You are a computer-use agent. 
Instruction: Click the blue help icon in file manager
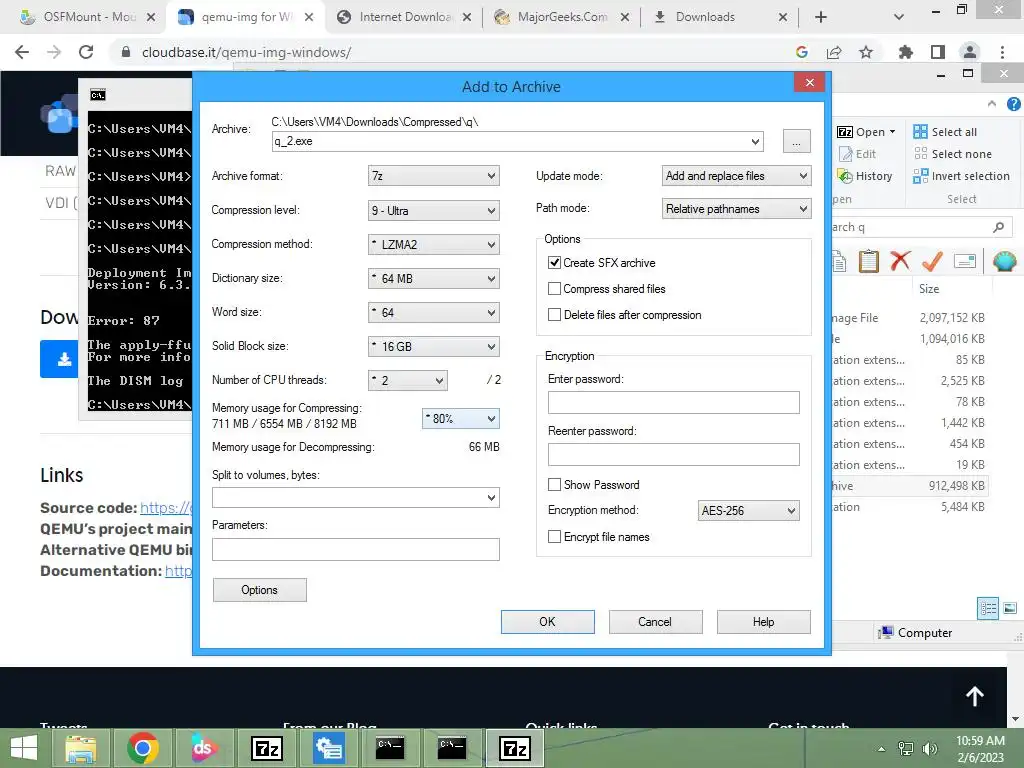click(x=1014, y=104)
